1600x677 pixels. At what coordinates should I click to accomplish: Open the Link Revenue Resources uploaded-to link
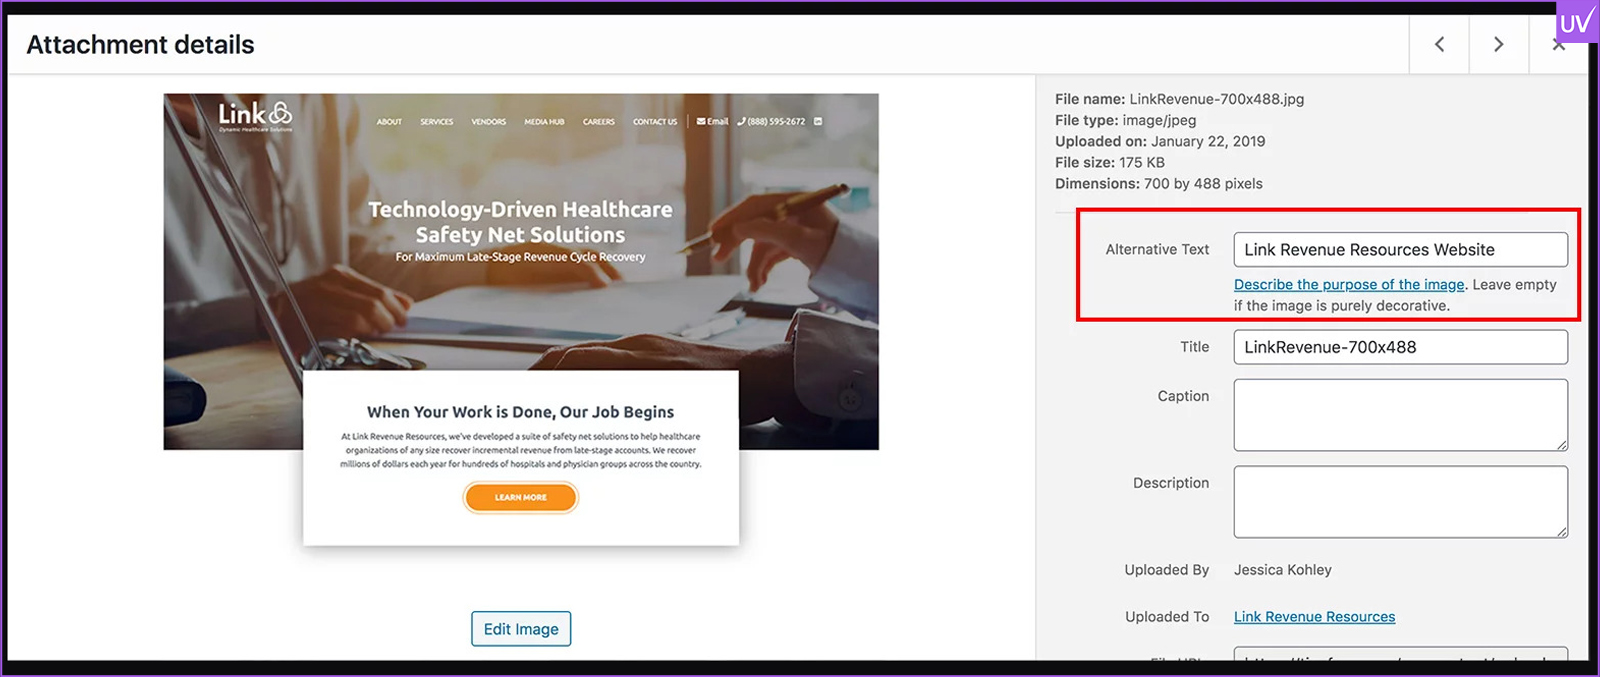(1314, 617)
